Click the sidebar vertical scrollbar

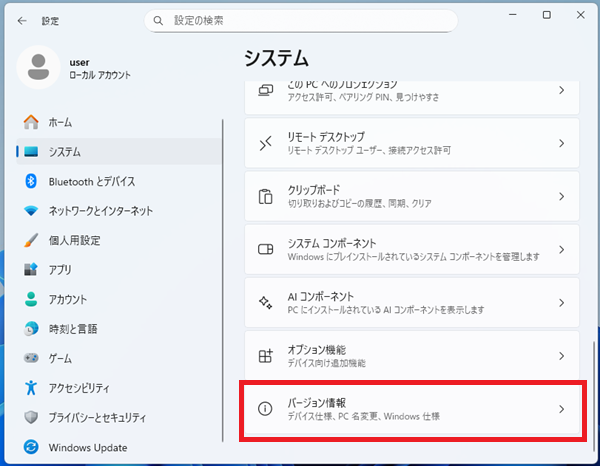pos(222,280)
